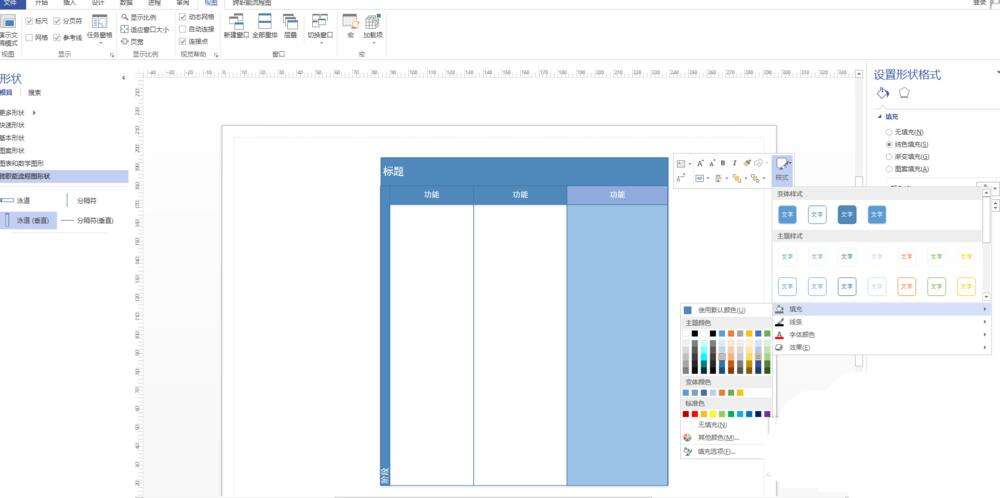Screen dimensions: 1000x498
Task: Collapse the Fill (填充) section in format pane
Action: click(880, 117)
